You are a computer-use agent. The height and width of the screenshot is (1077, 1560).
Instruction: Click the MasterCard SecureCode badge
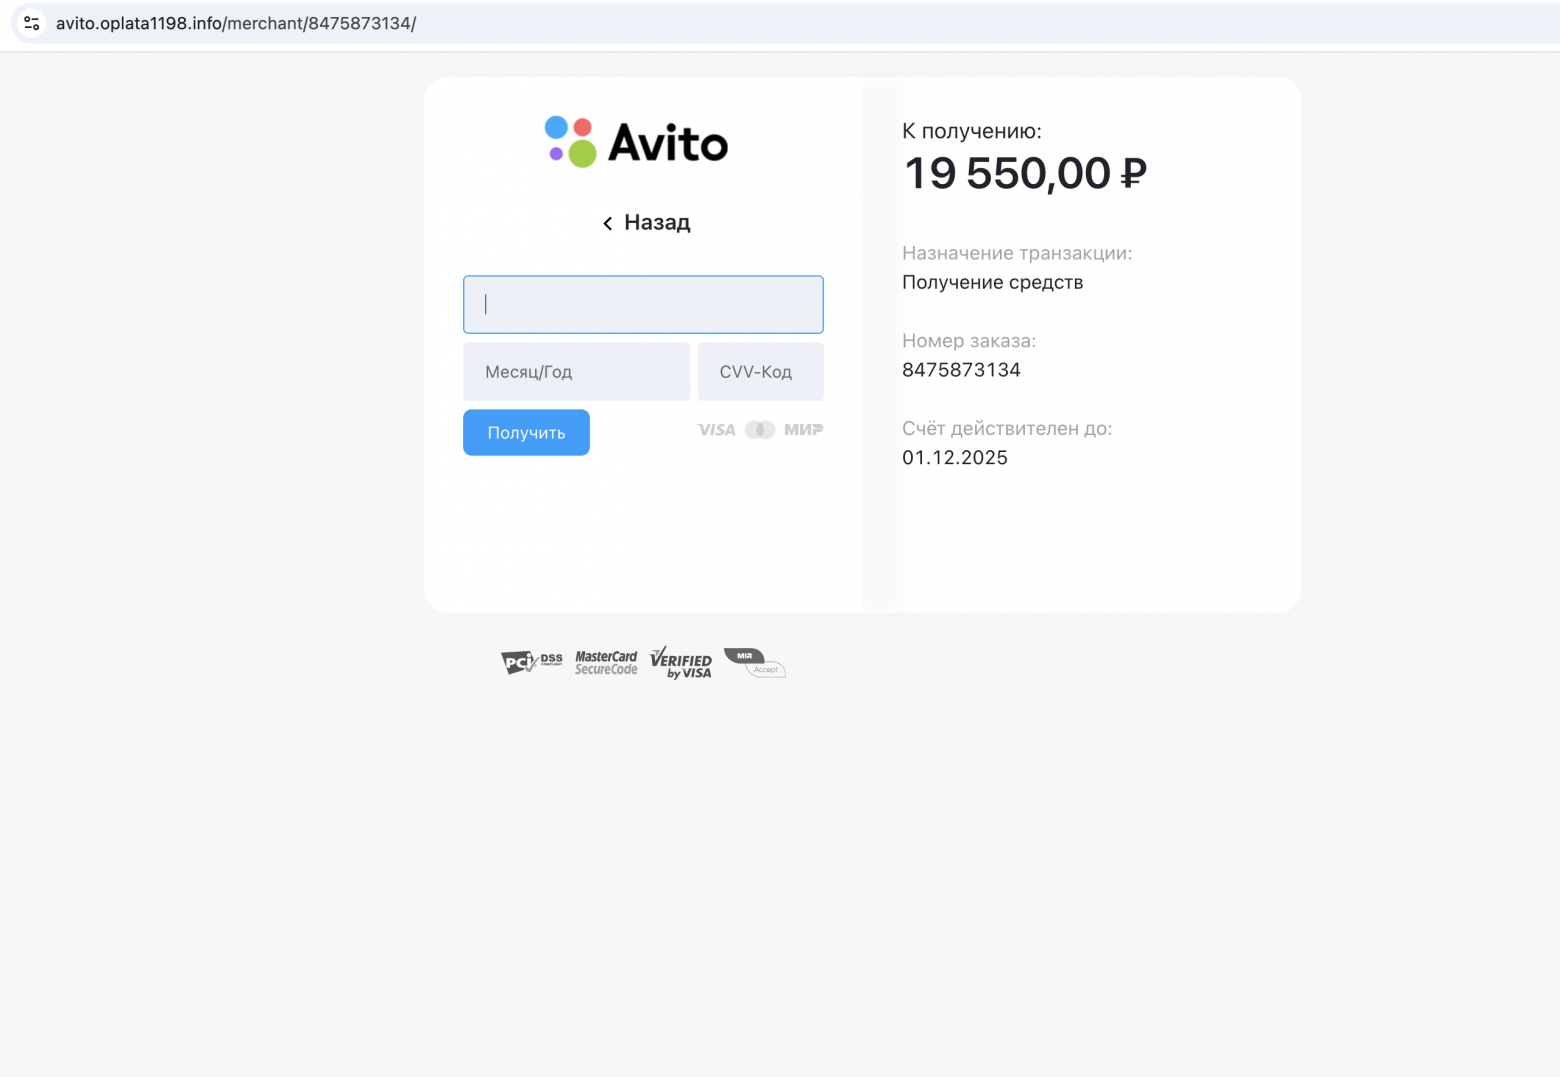[606, 663]
